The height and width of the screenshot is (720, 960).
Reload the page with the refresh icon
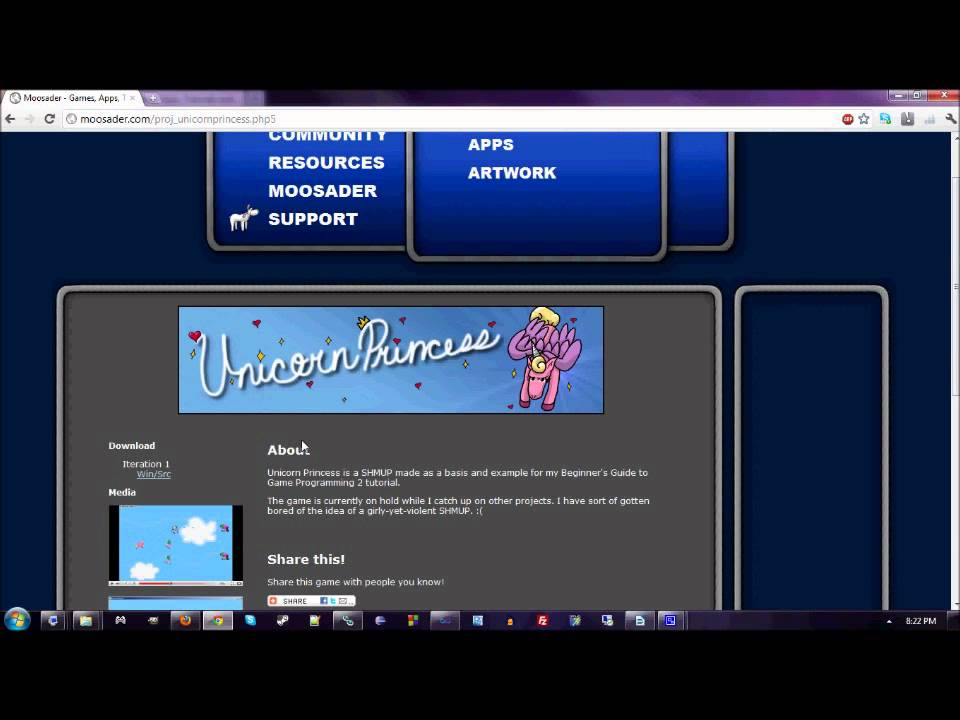click(x=50, y=119)
